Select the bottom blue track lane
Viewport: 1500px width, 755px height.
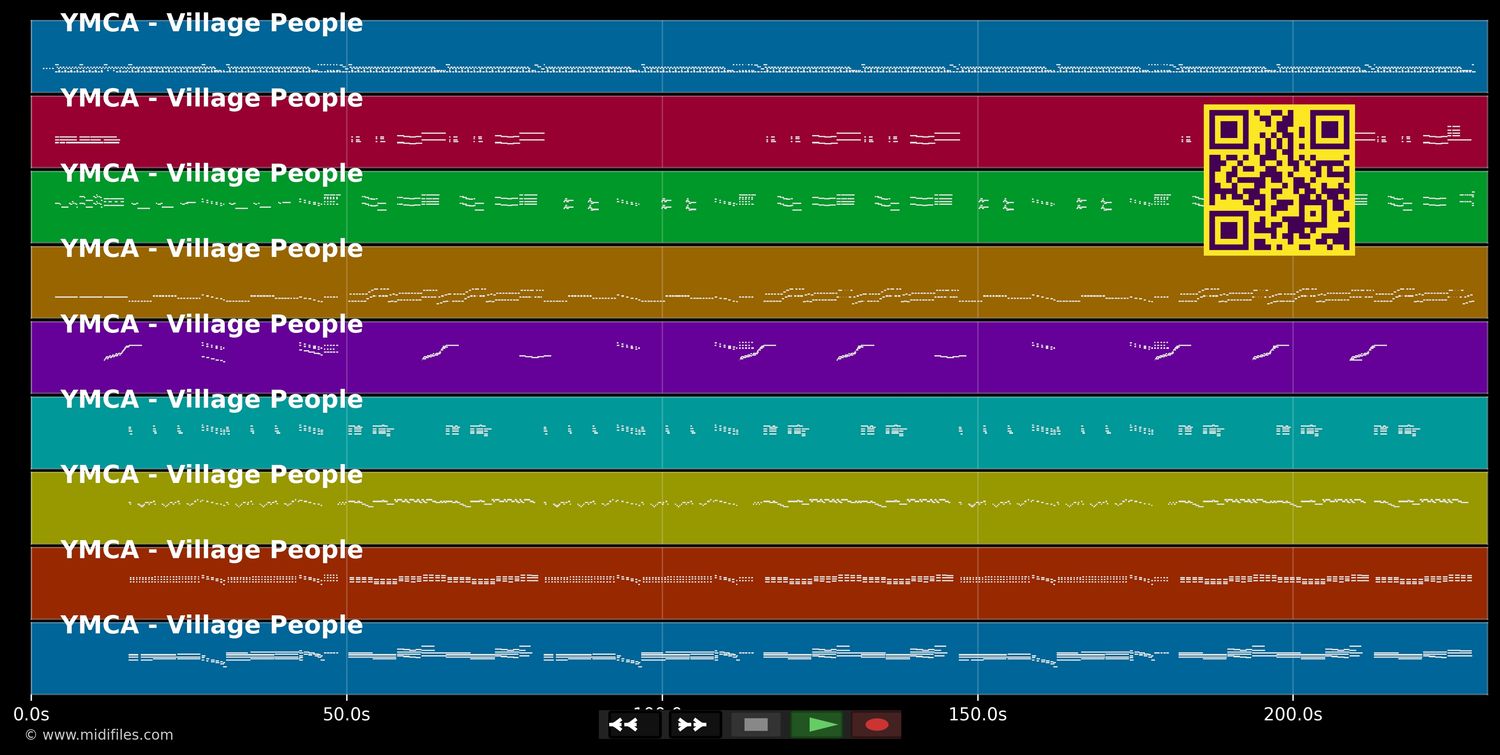759,658
